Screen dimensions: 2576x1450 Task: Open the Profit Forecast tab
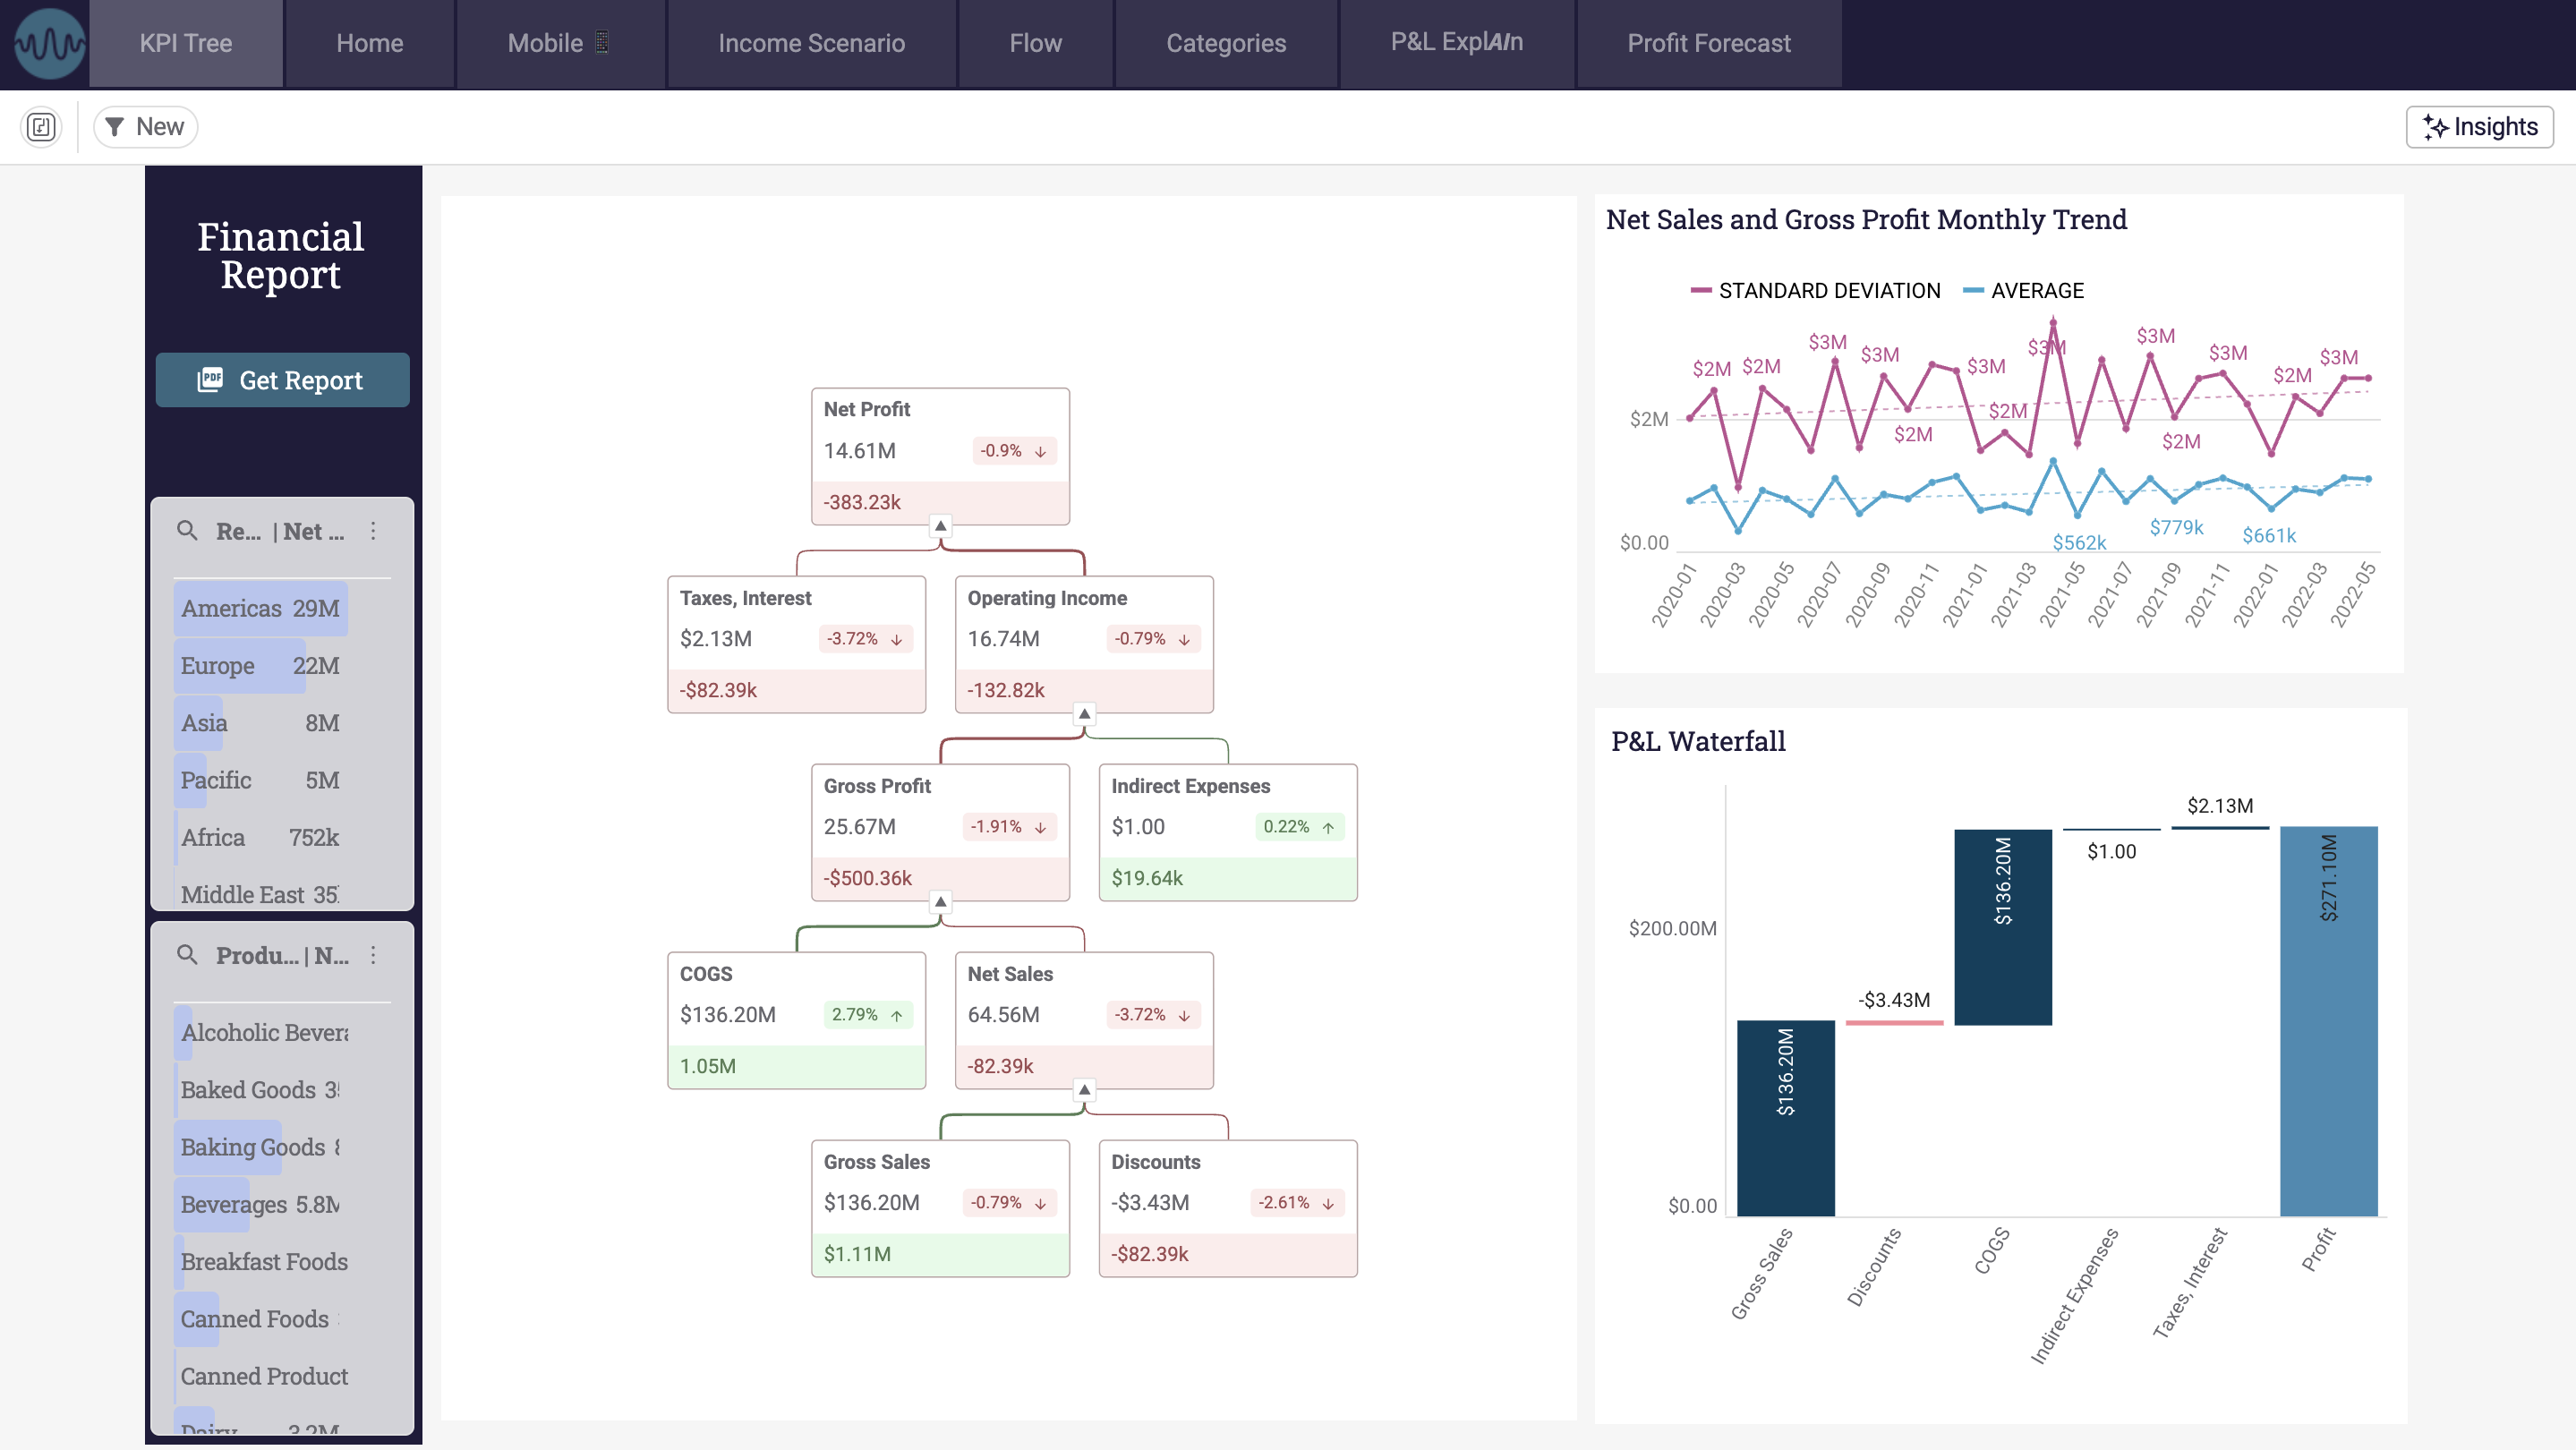point(1708,43)
